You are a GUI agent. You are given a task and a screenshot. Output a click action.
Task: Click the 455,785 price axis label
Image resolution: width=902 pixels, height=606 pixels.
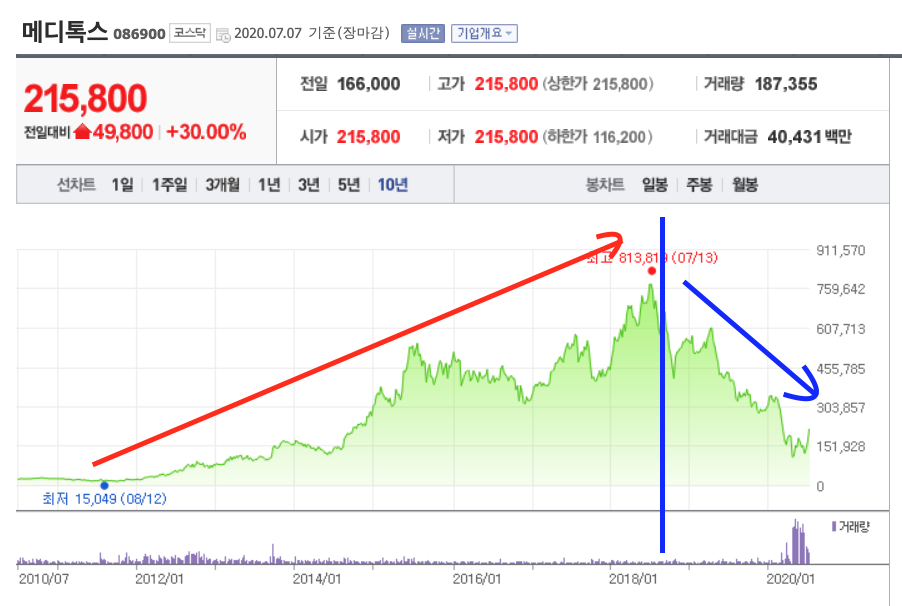click(x=840, y=369)
